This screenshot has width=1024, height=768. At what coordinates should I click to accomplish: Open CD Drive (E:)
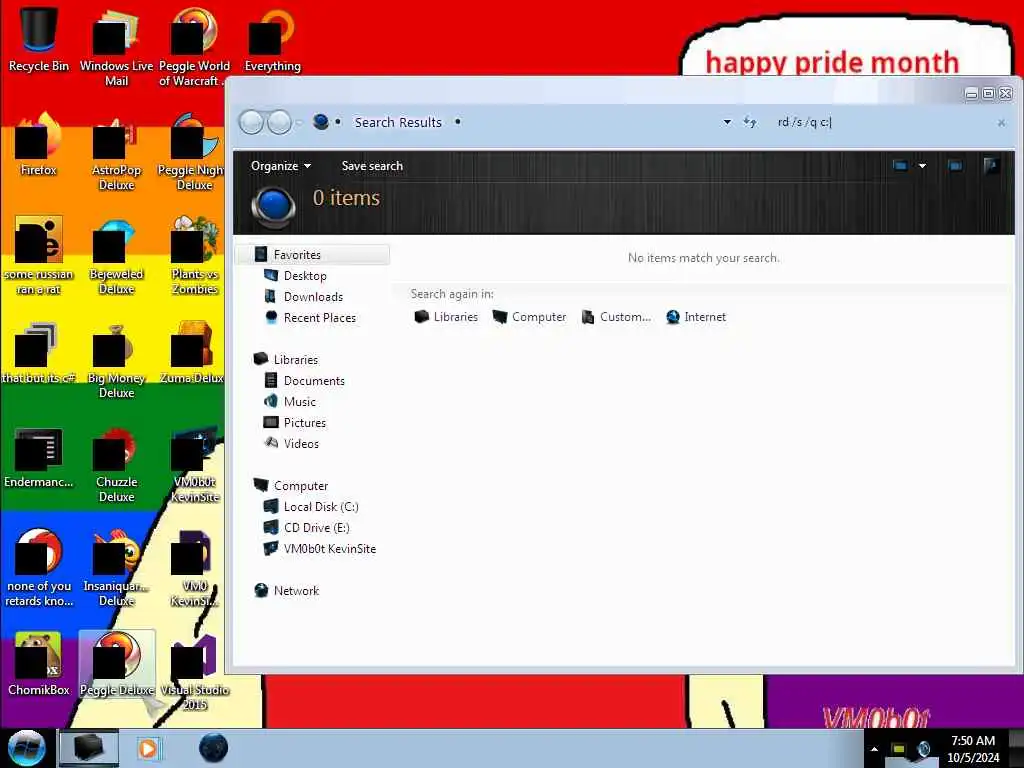316,528
